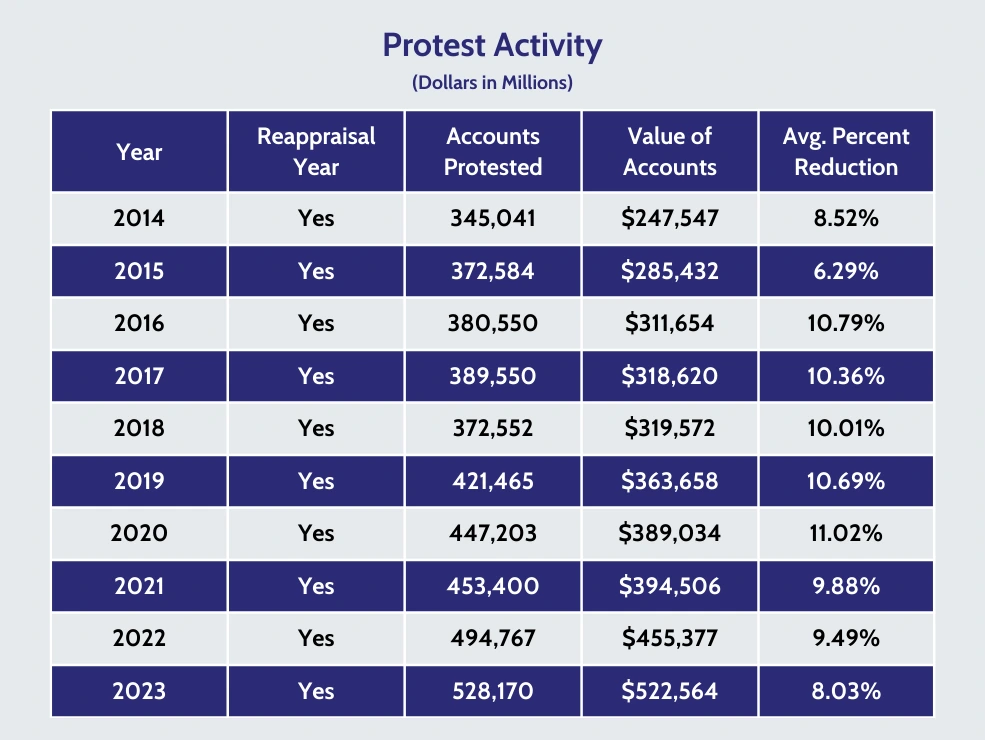Click the 8.52% average reduction cell
This screenshot has width=985, height=740.
click(846, 219)
